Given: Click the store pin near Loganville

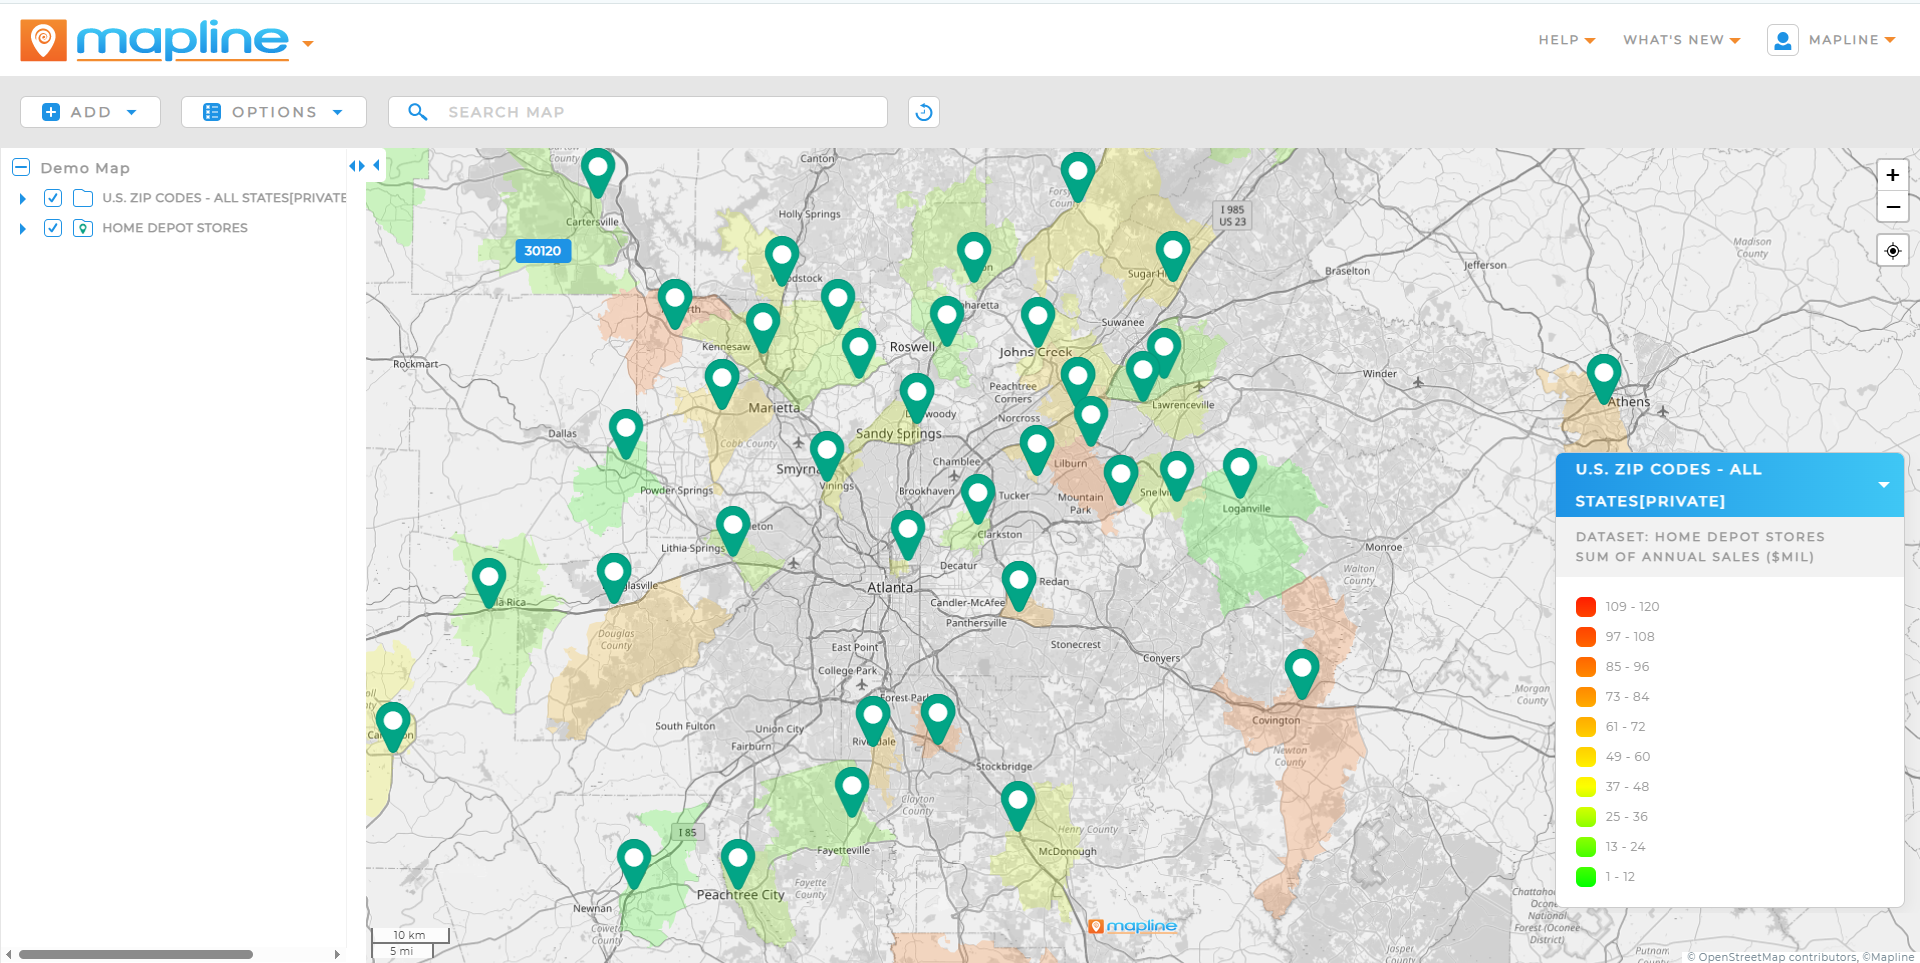Looking at the screenshot, I should (x=1239, y=471).
